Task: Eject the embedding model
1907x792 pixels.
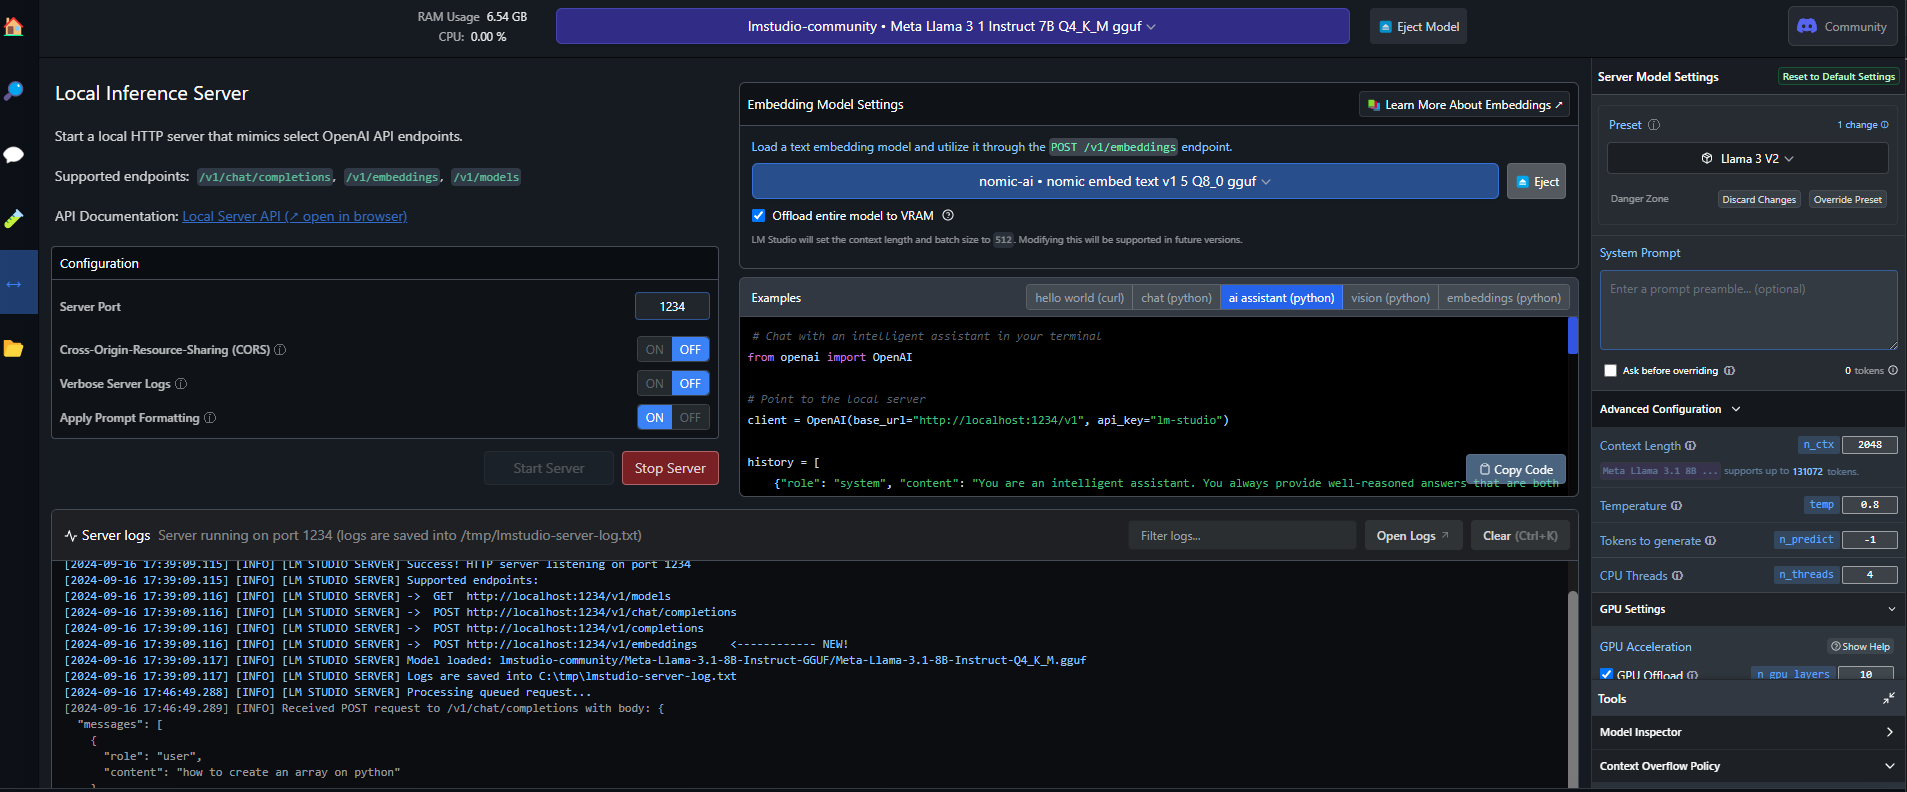Action: point(1537,182)
